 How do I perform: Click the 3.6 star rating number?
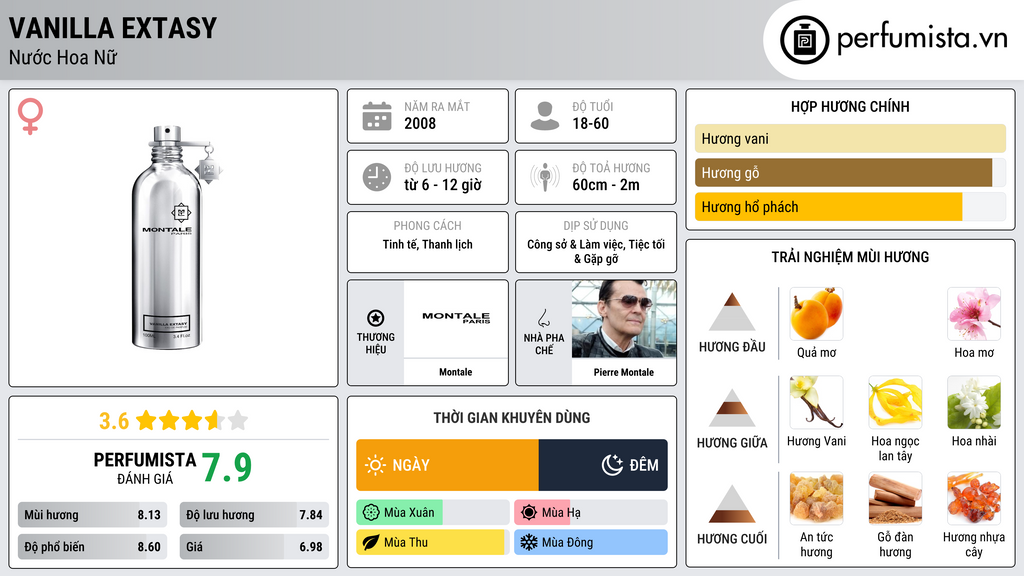tap(114, 421)
